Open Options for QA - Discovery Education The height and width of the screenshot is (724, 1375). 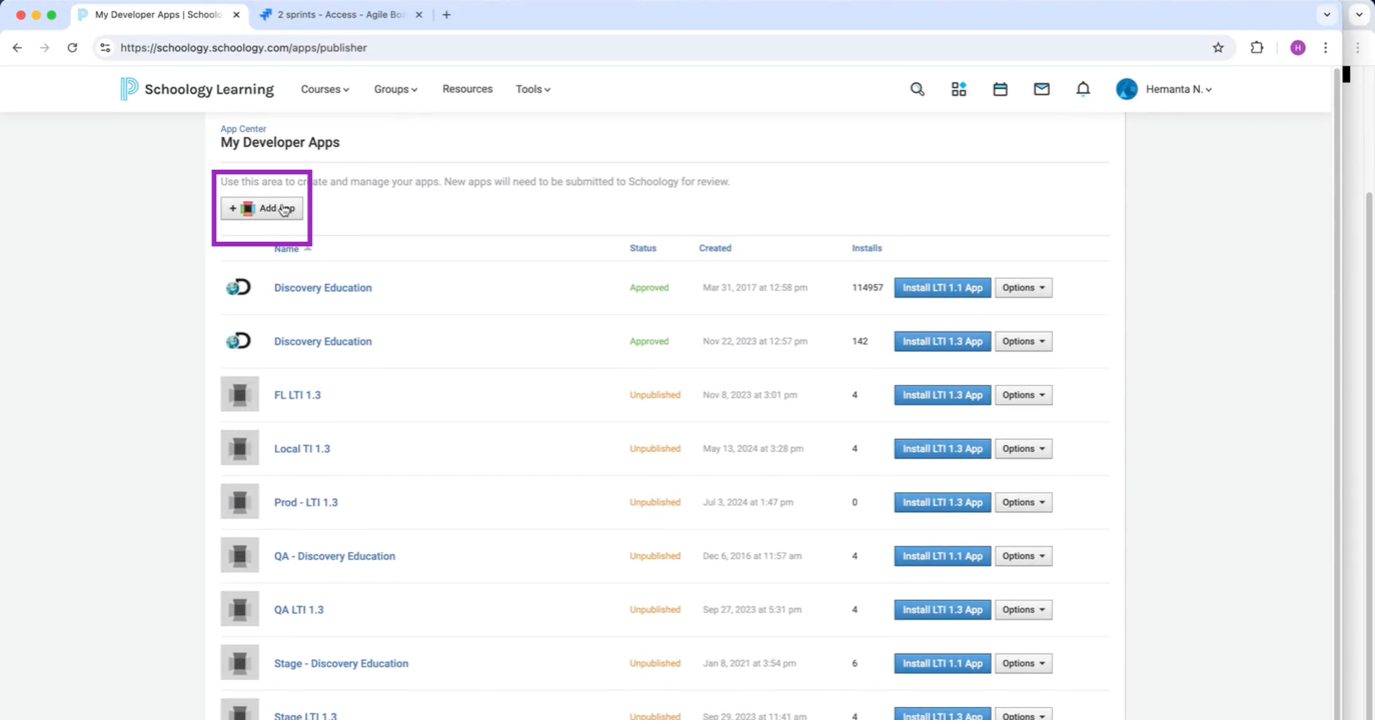click(x=1023, y=556)
